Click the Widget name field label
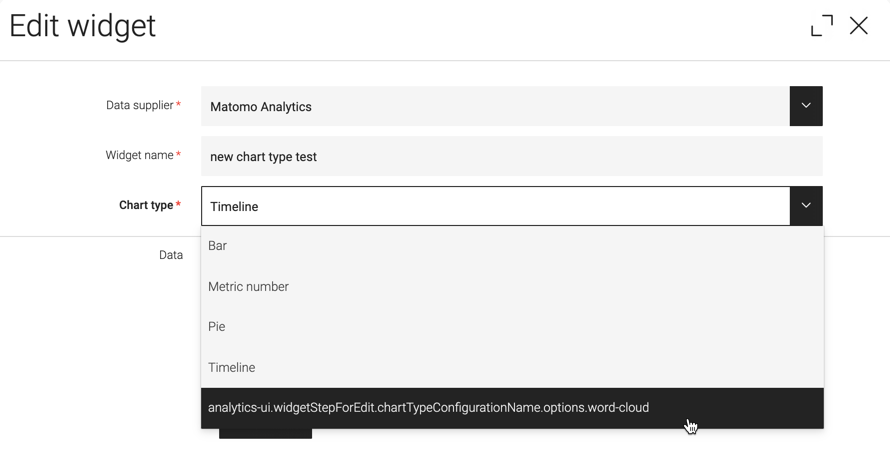Image resolution: width=890 pixels, height=449 pixels. pos(140,155)
